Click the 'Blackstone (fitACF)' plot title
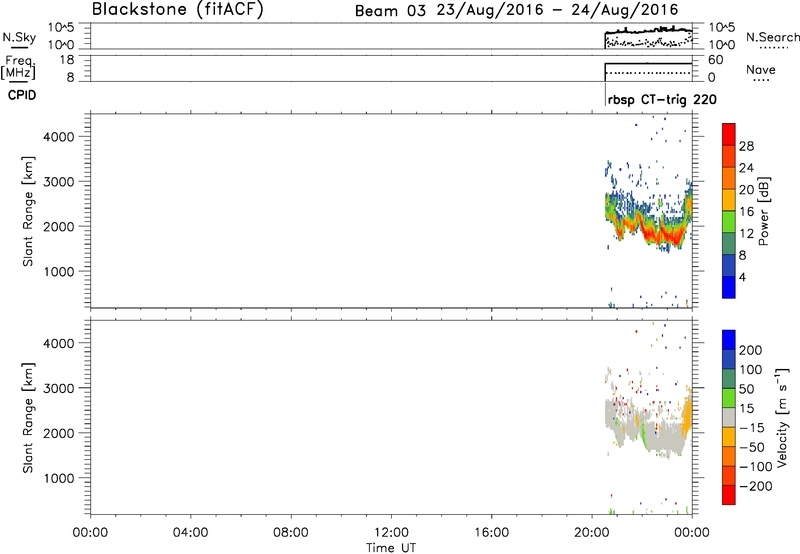Viewport: 800px width, 554px height. [x=178, y=9]
